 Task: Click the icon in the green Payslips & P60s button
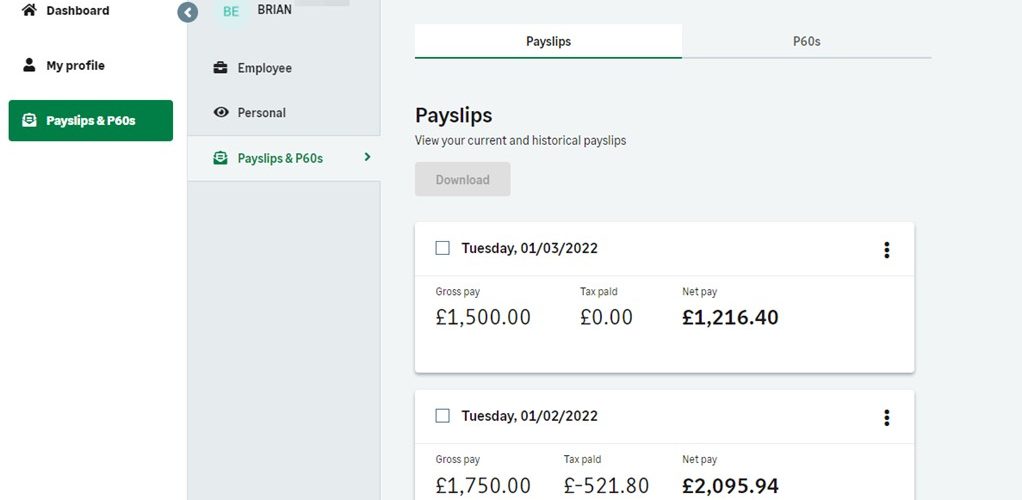click(29, 121)
